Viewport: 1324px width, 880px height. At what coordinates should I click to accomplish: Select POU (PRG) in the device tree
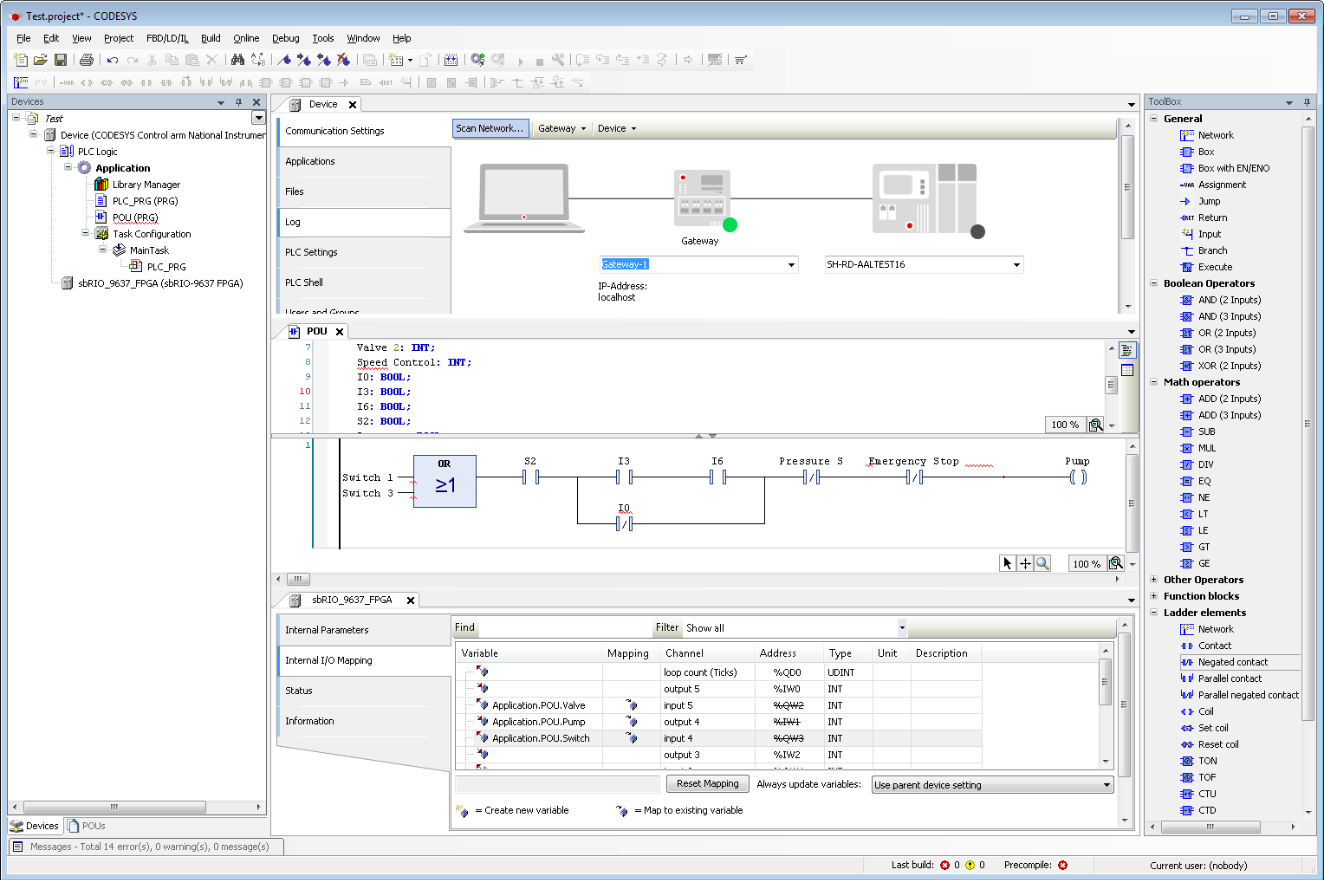pyautogui.click(x=135, y=217)
